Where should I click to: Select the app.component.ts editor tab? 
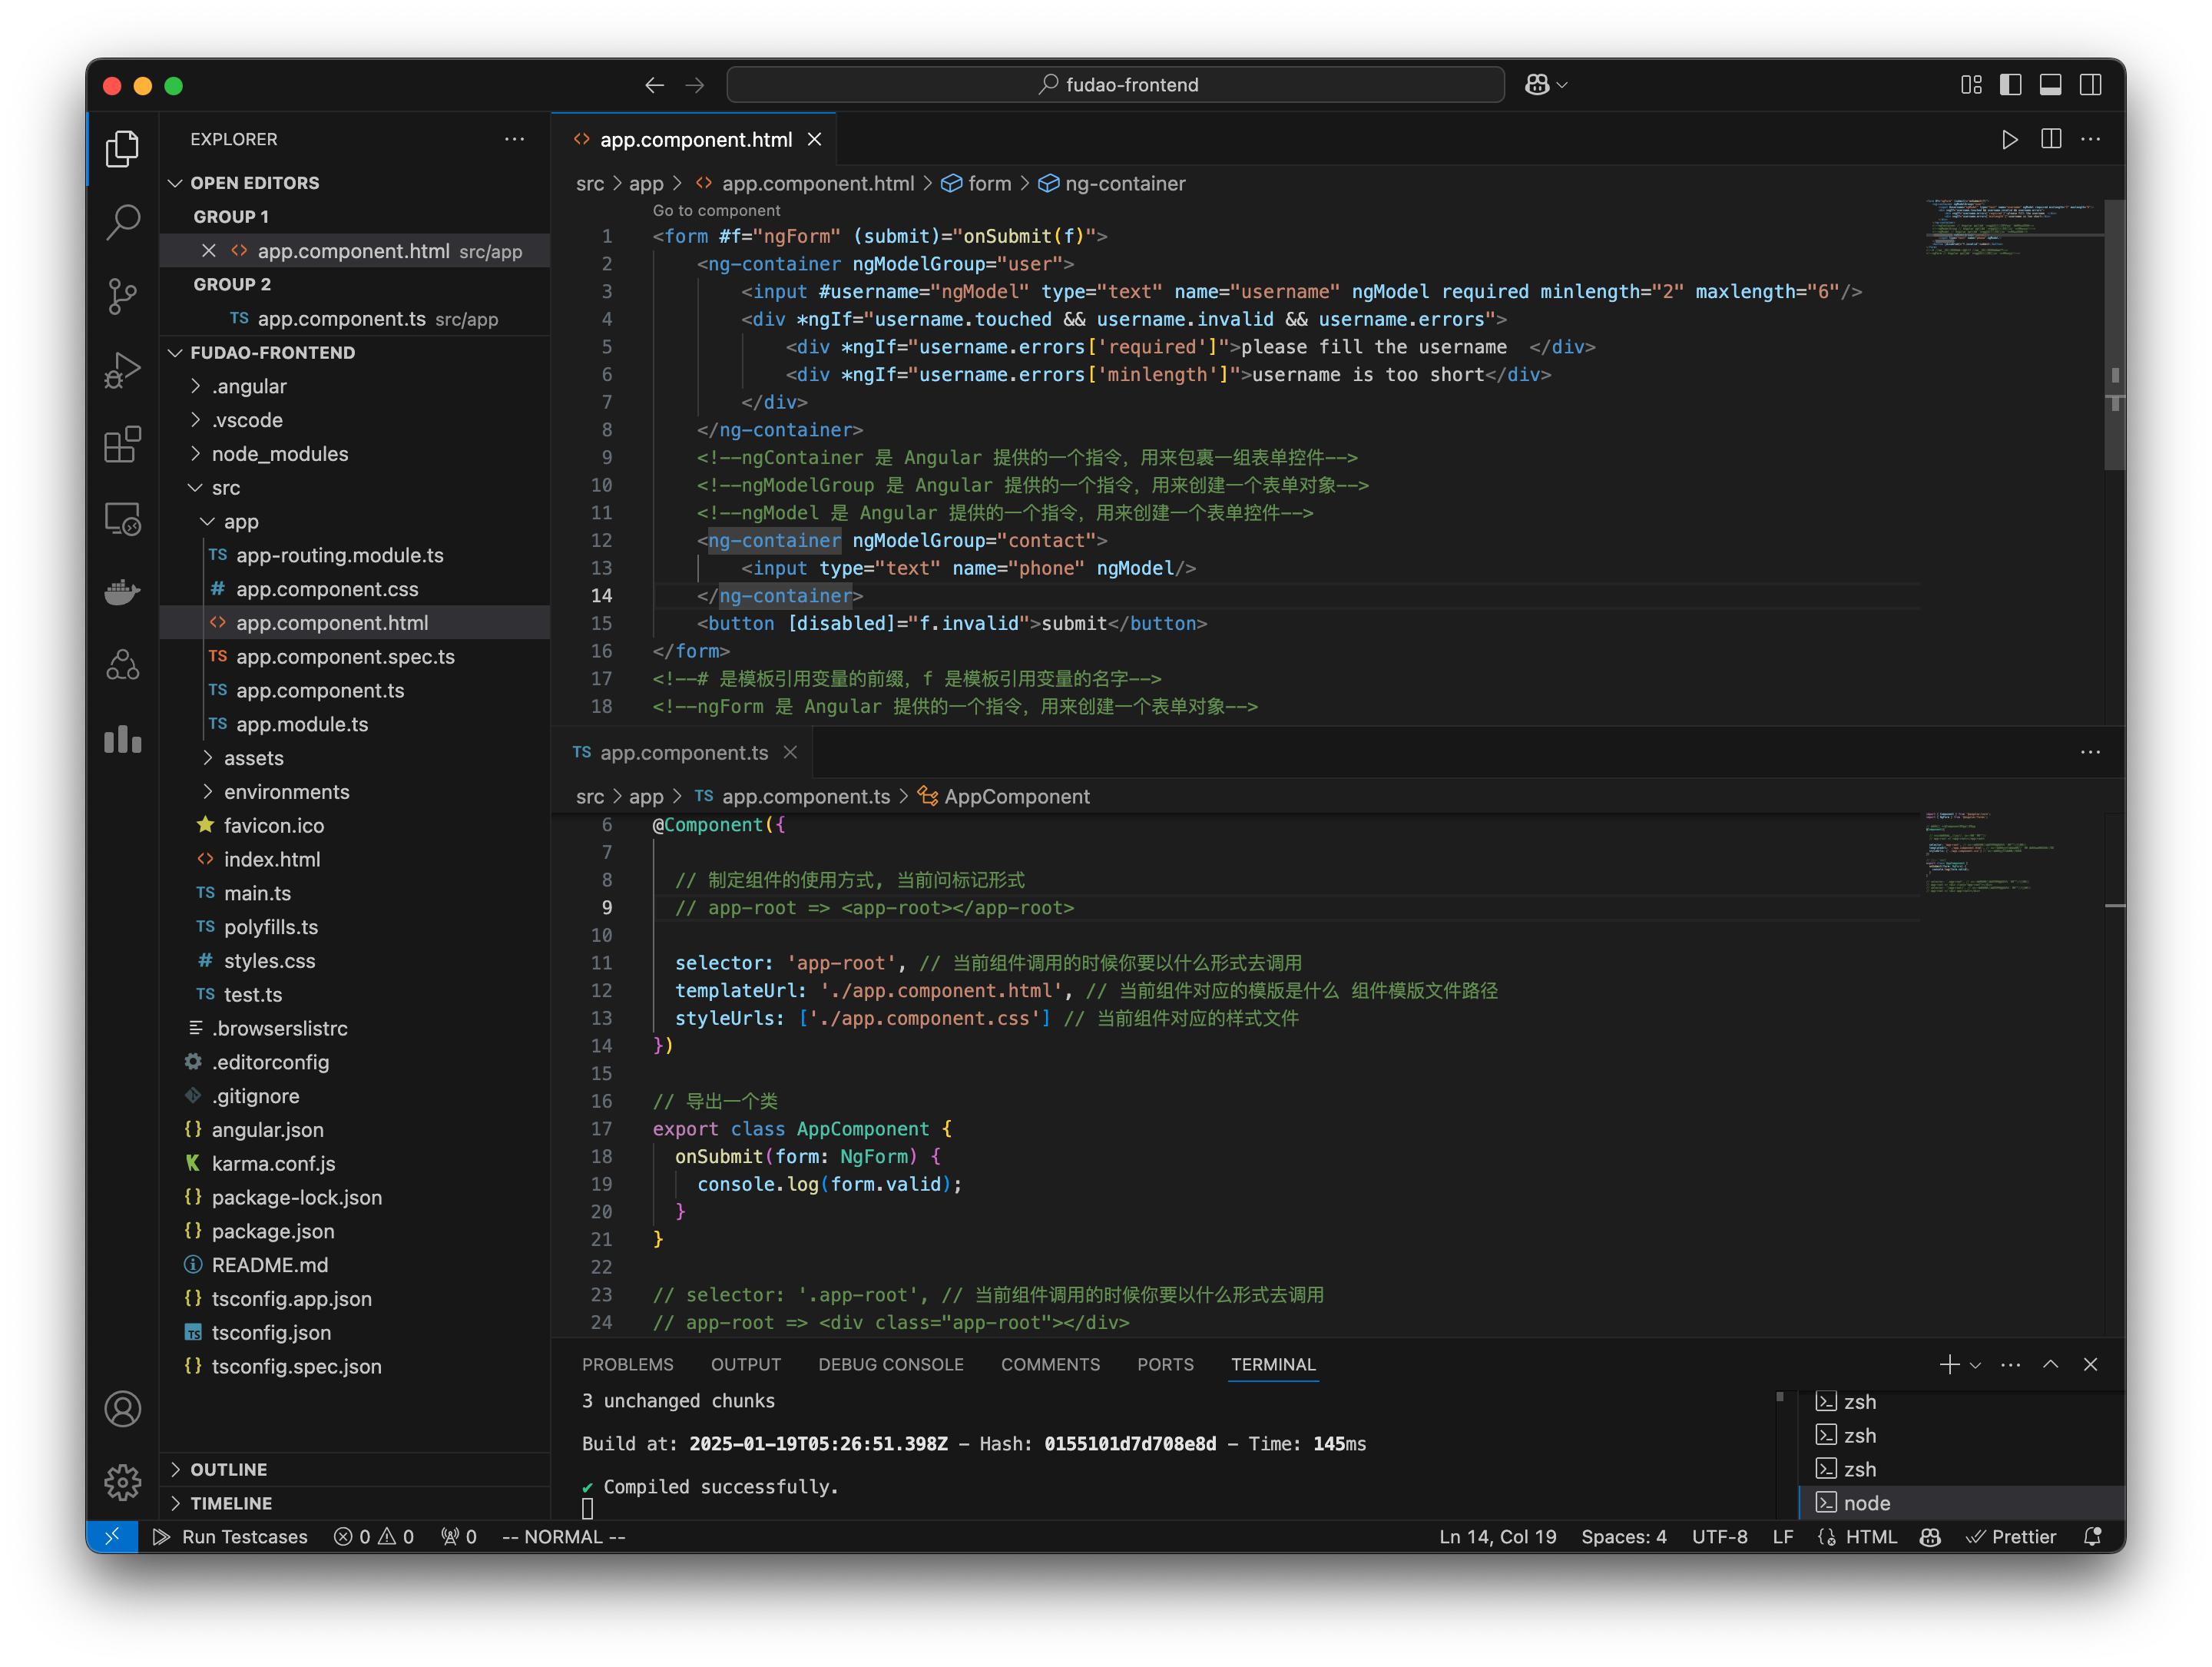[683, 752]
